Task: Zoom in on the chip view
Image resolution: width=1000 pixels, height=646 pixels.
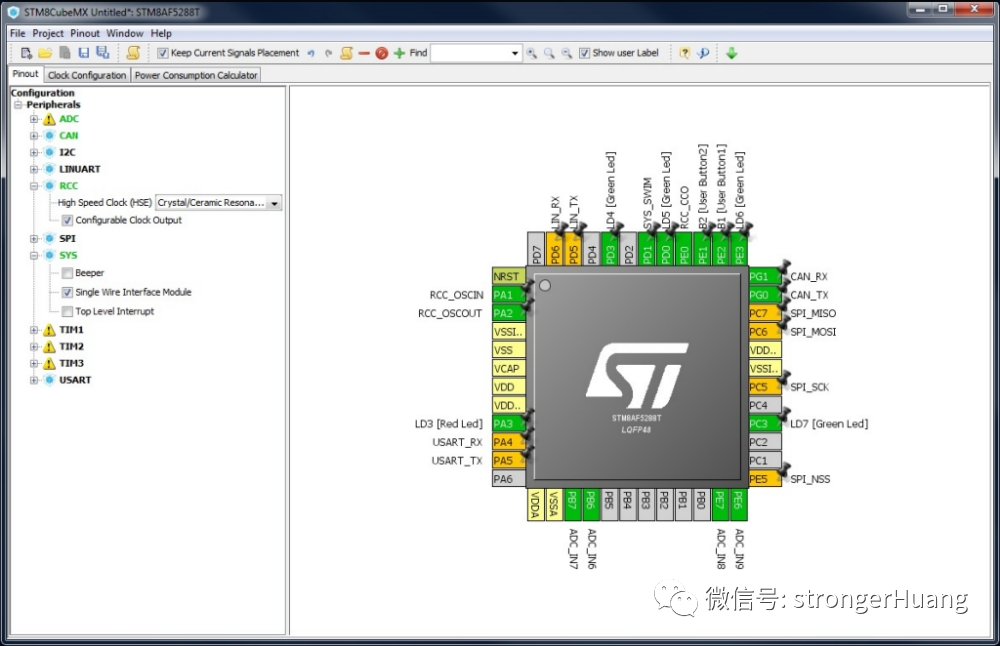Action: click(x=531, y=52)
